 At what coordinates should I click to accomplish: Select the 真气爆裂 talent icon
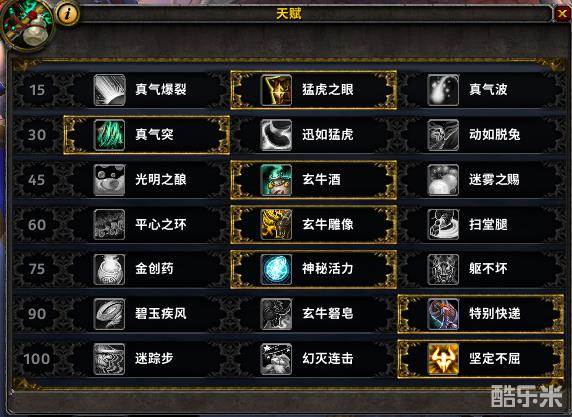pos(109,90)
